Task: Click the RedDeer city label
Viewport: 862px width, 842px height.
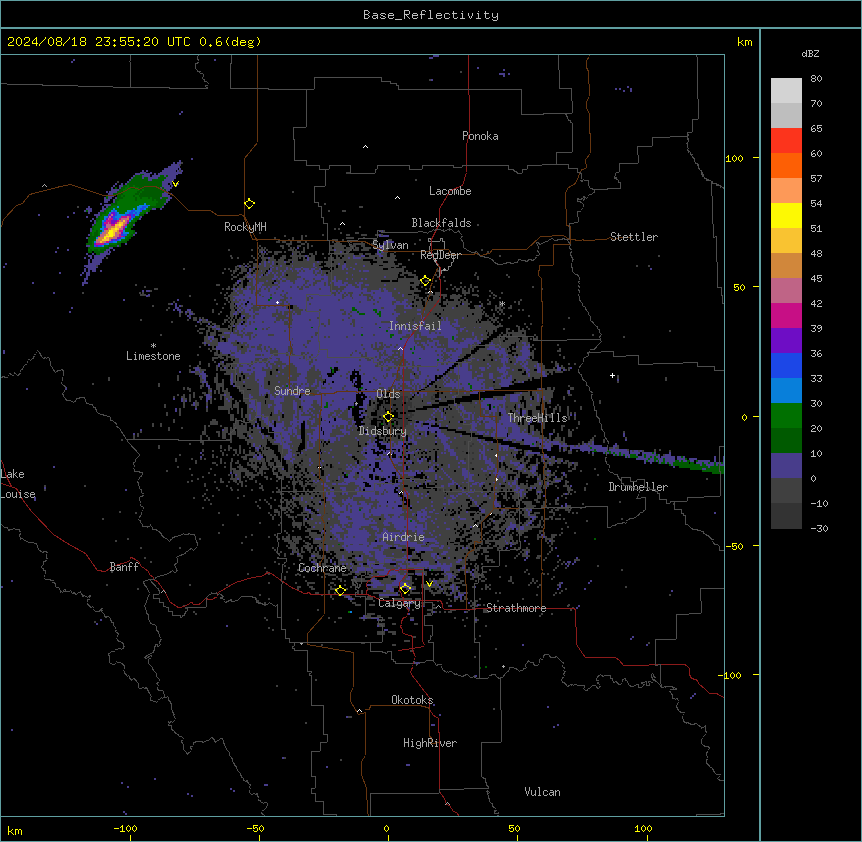Action: pyautogui.click(x=440, y=255)
